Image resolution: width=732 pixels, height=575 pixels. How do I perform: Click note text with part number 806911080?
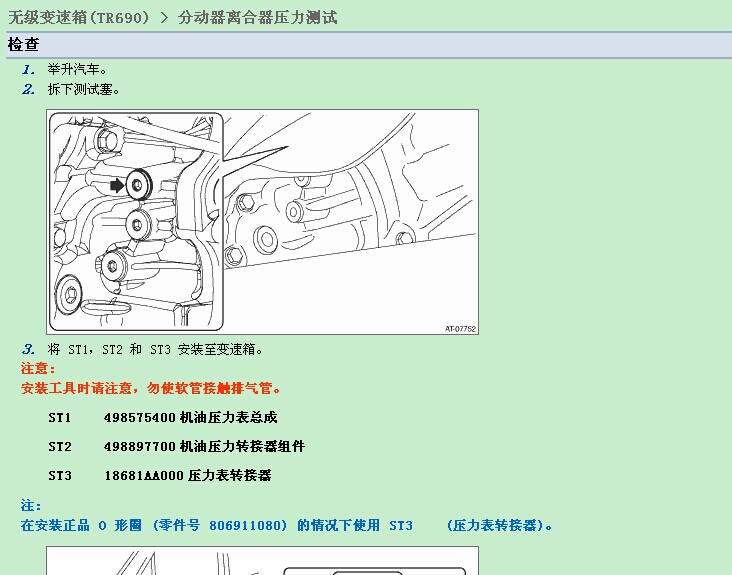pyautogui.click(x=287, y=525)
